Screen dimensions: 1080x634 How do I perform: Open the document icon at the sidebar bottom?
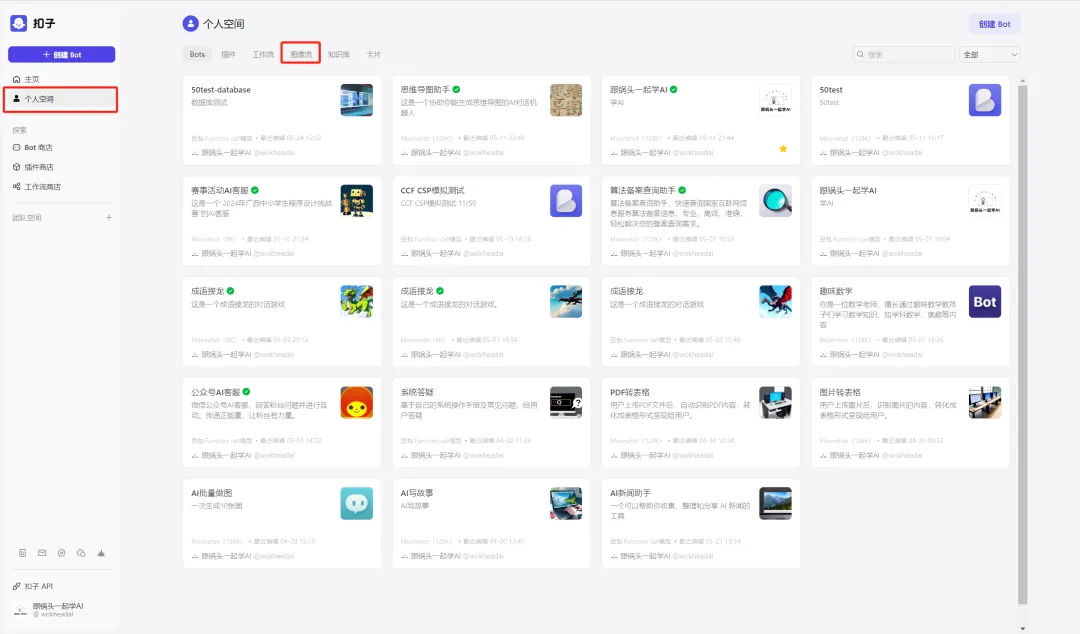pos(23,553)
